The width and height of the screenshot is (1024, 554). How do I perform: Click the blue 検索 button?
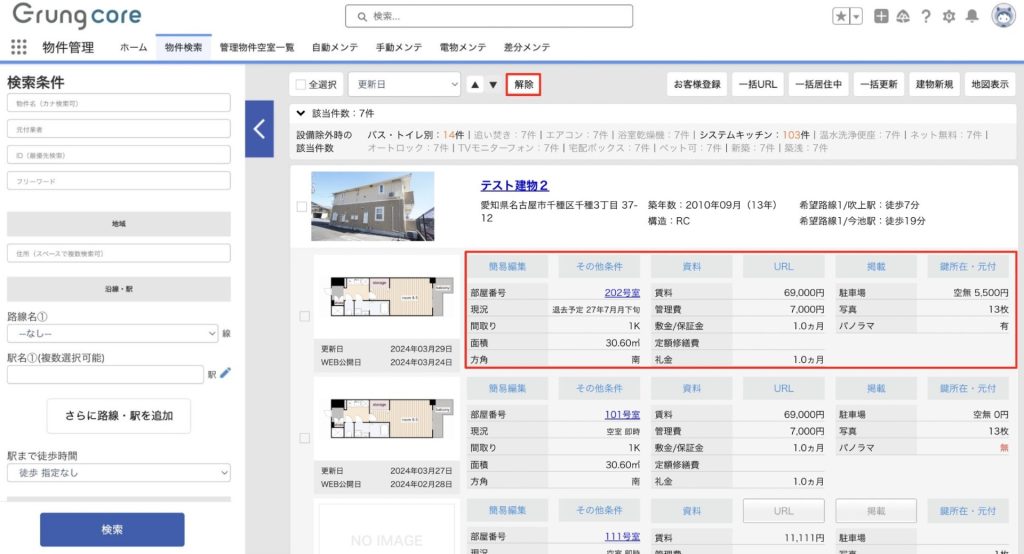click(112, 530)
